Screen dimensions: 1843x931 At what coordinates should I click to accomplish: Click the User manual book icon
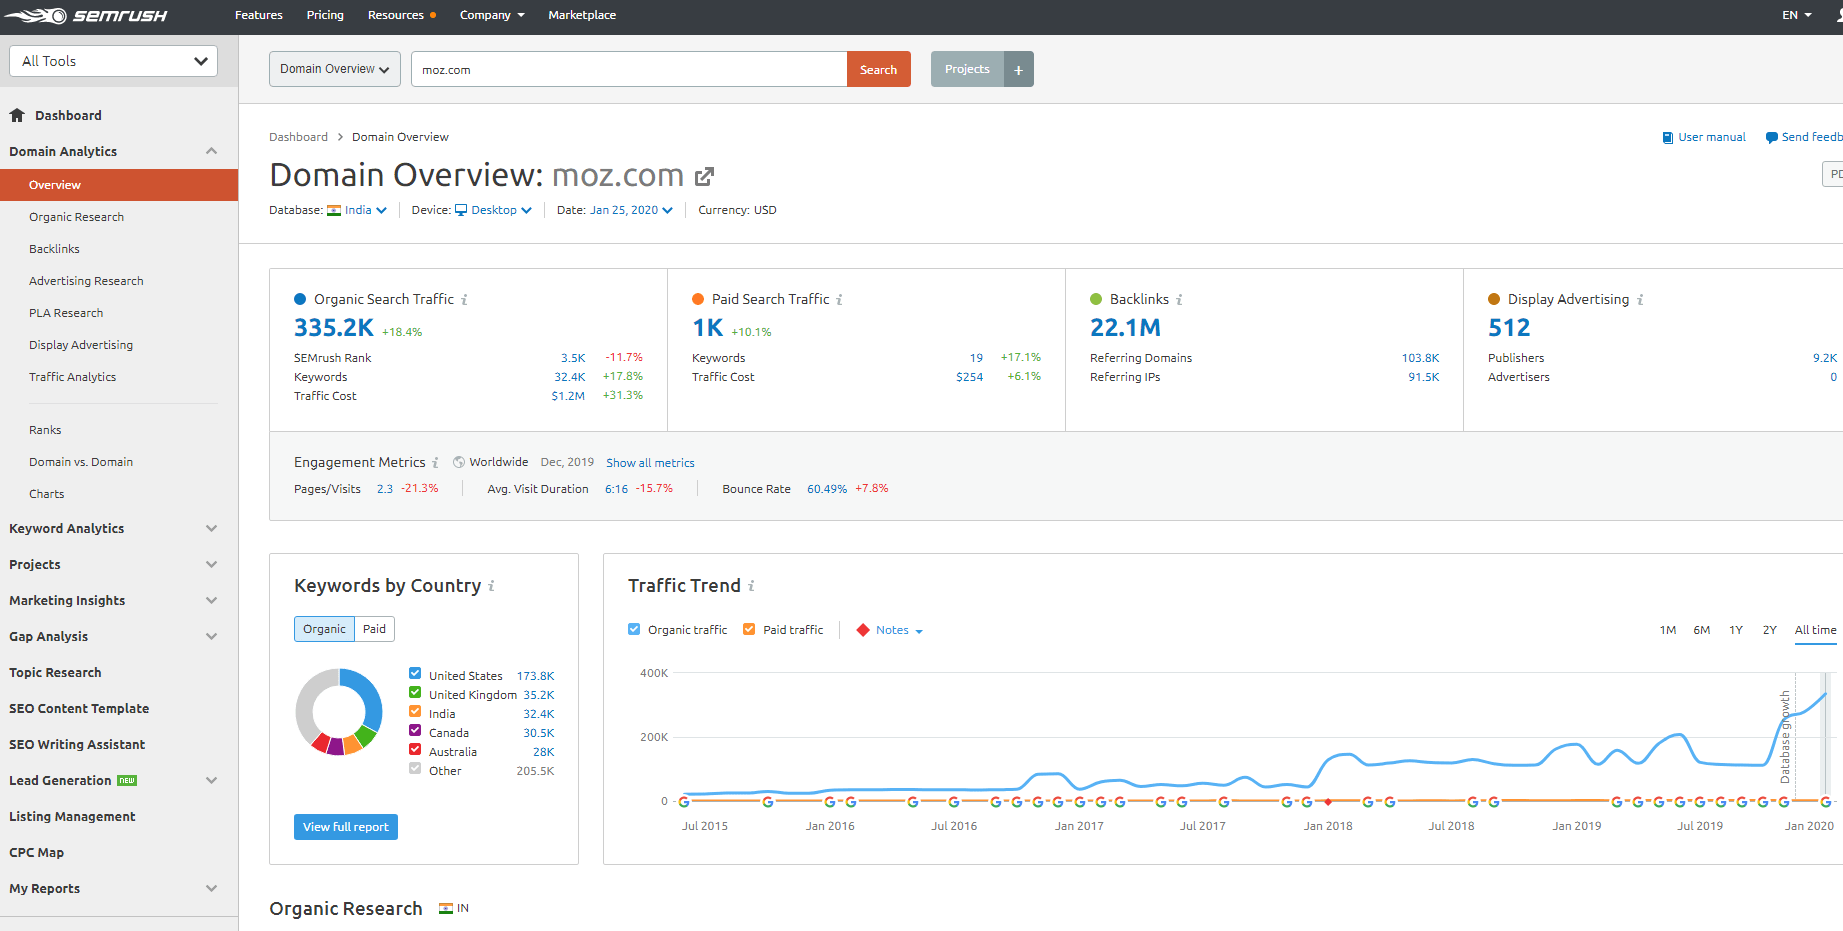tap(1667, 138)
